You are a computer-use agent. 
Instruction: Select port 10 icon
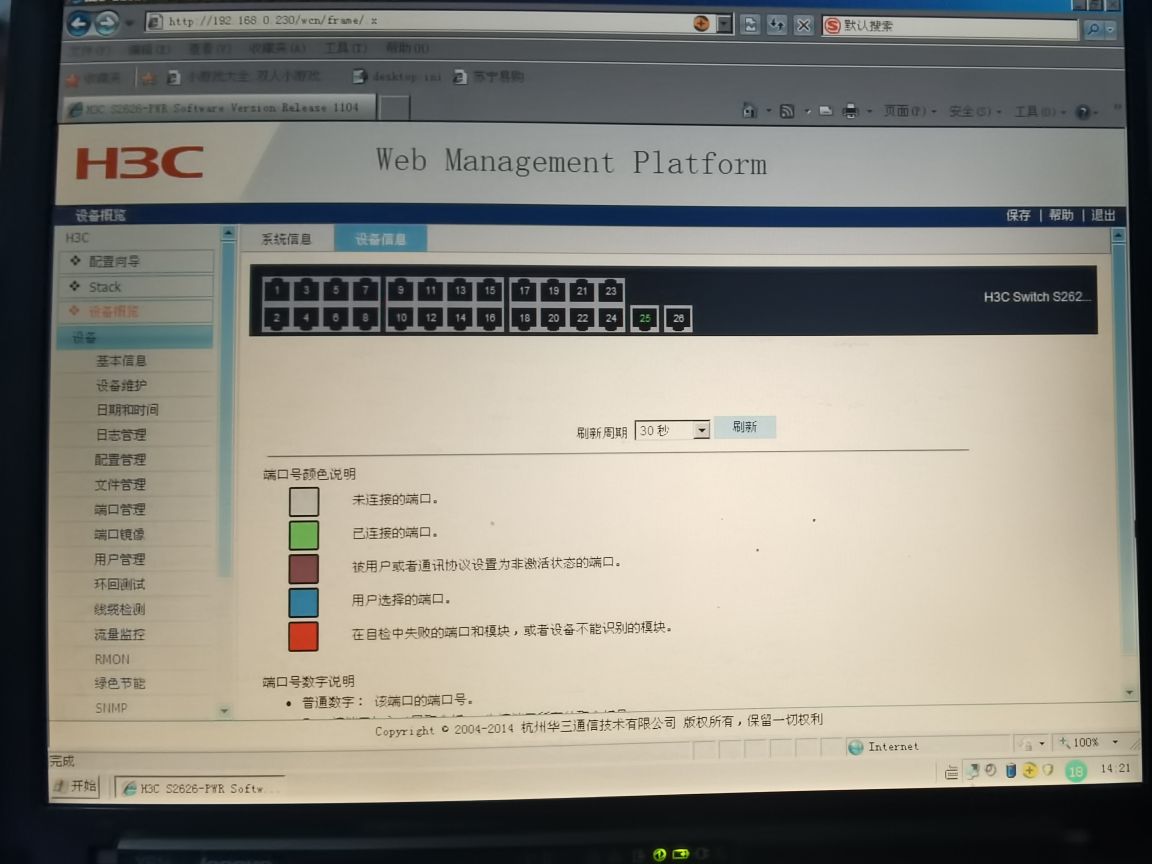click(x=401, y=317)
